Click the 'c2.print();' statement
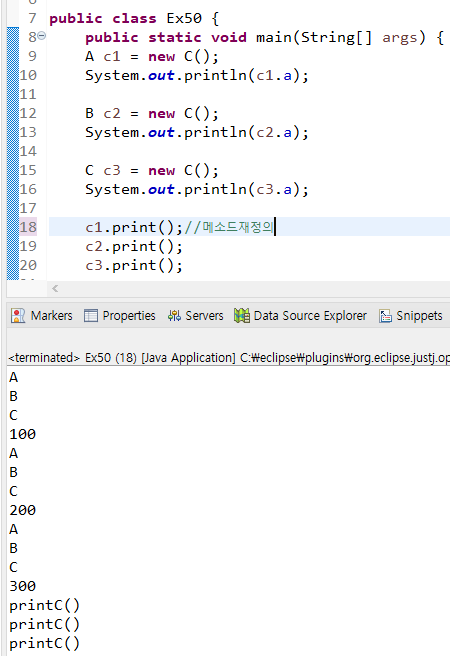450x656 pixels. tap(134, 246)
